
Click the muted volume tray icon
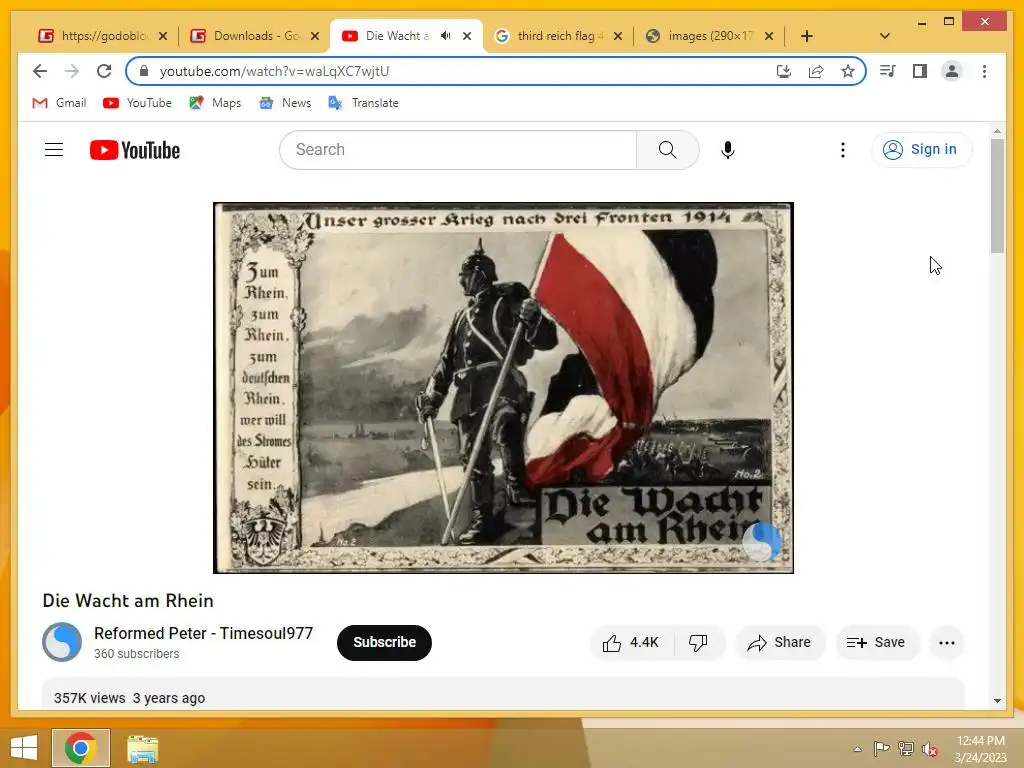930,749
